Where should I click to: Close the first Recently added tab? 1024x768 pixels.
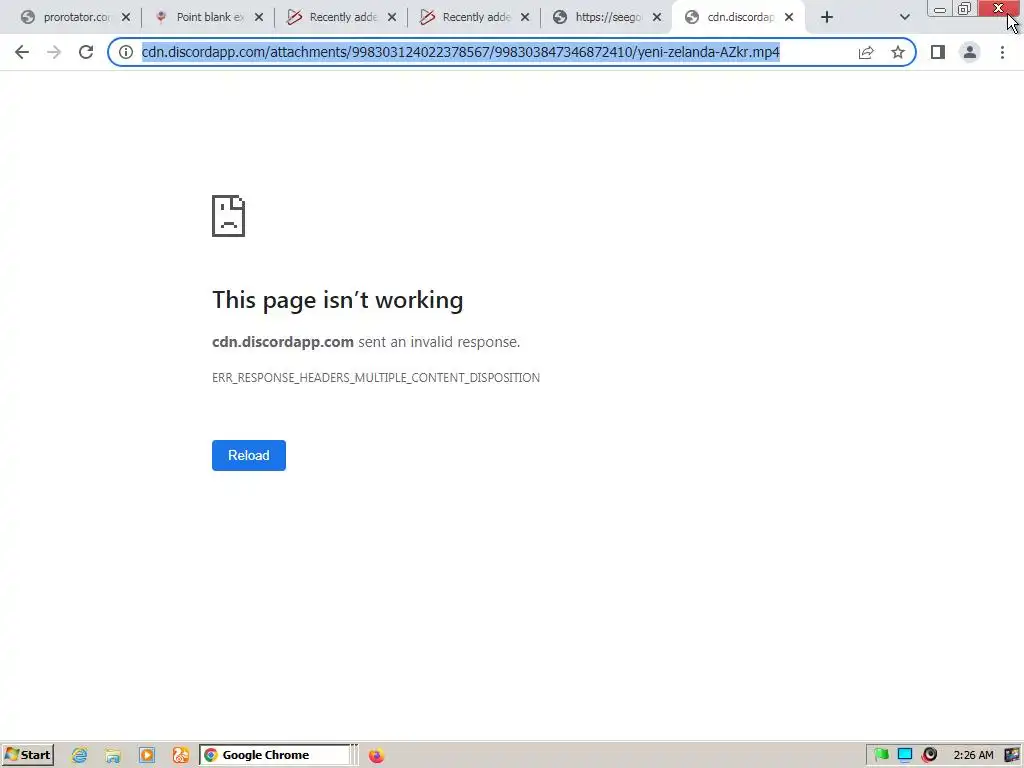point(392,18)
